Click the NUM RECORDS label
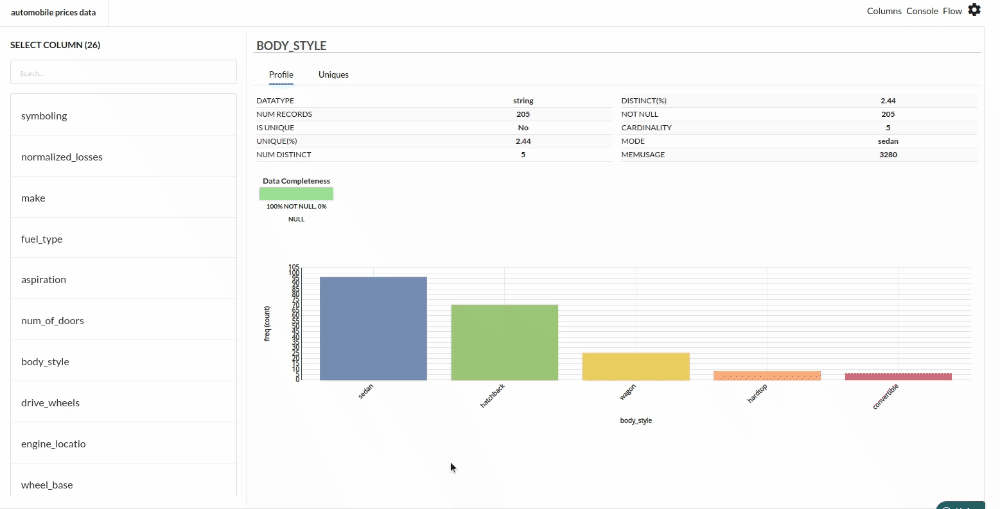 coord(284,114)
